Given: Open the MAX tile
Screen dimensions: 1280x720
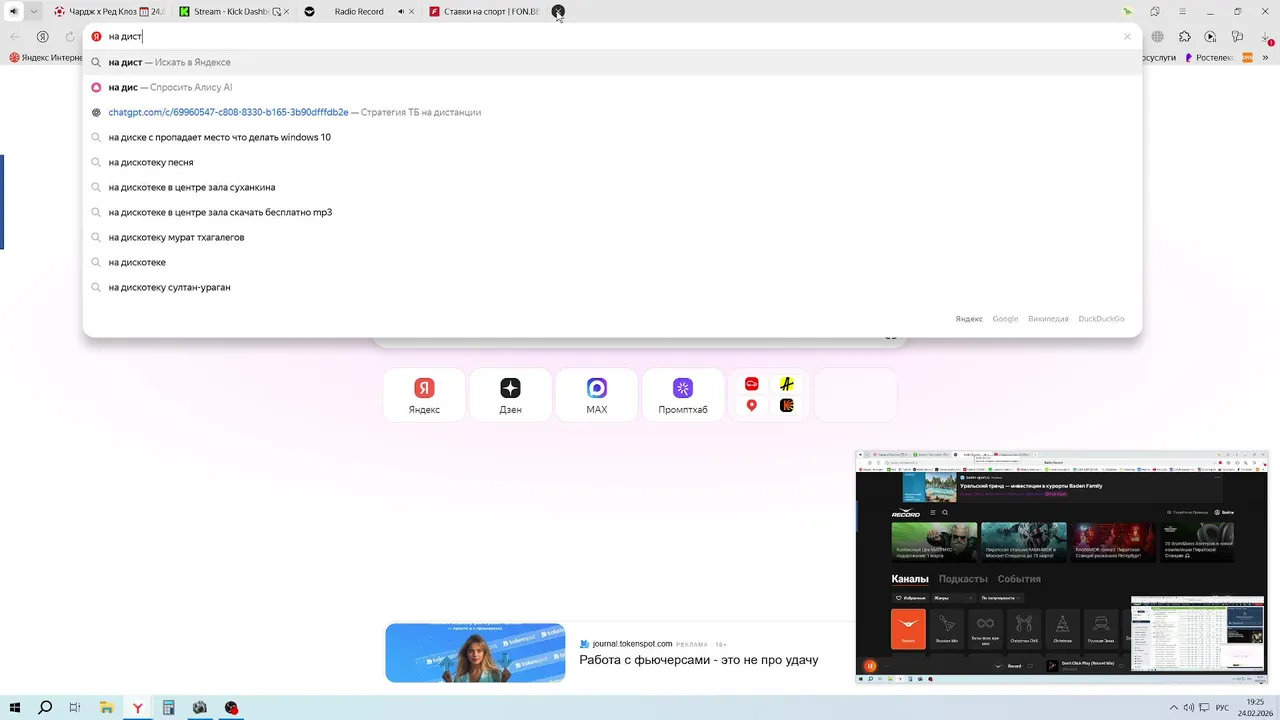Looking at the screenshot, I should coord(597,395).
